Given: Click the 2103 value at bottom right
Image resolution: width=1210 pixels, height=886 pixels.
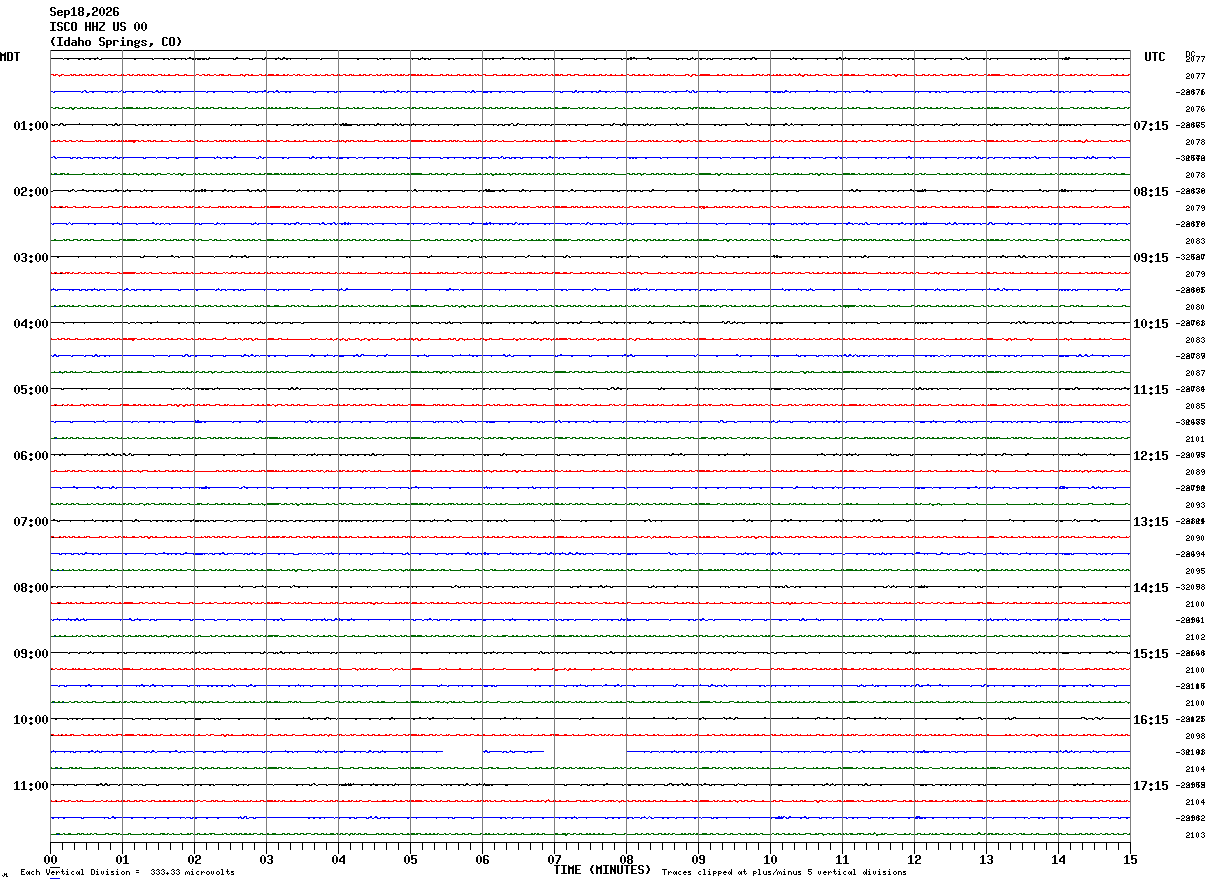Looking at the screenshot, I should tap(1194, 835).
